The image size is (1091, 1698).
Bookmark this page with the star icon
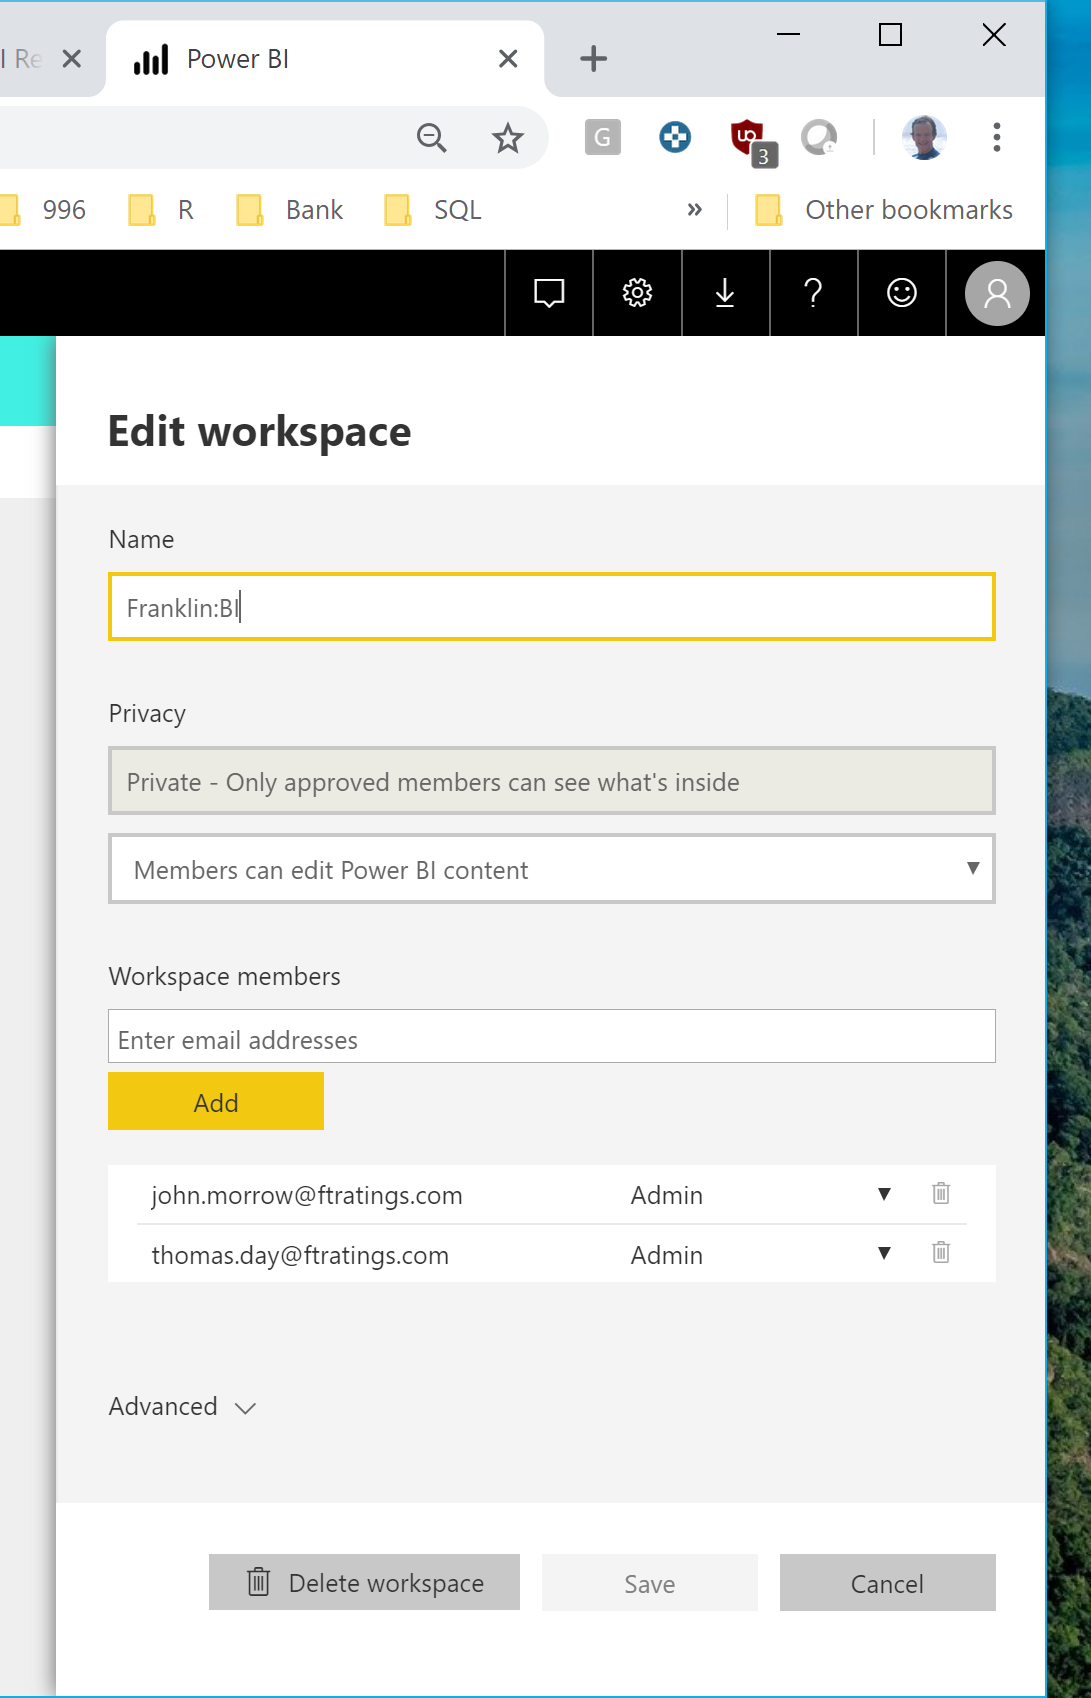click(508, 137)
